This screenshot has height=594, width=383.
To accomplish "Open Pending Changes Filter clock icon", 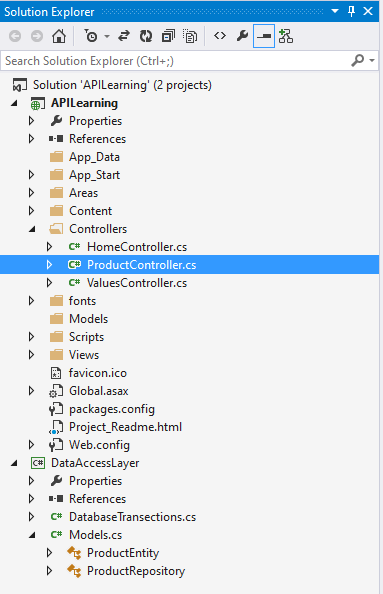I will pyautogui.click(x=91, y=36).
